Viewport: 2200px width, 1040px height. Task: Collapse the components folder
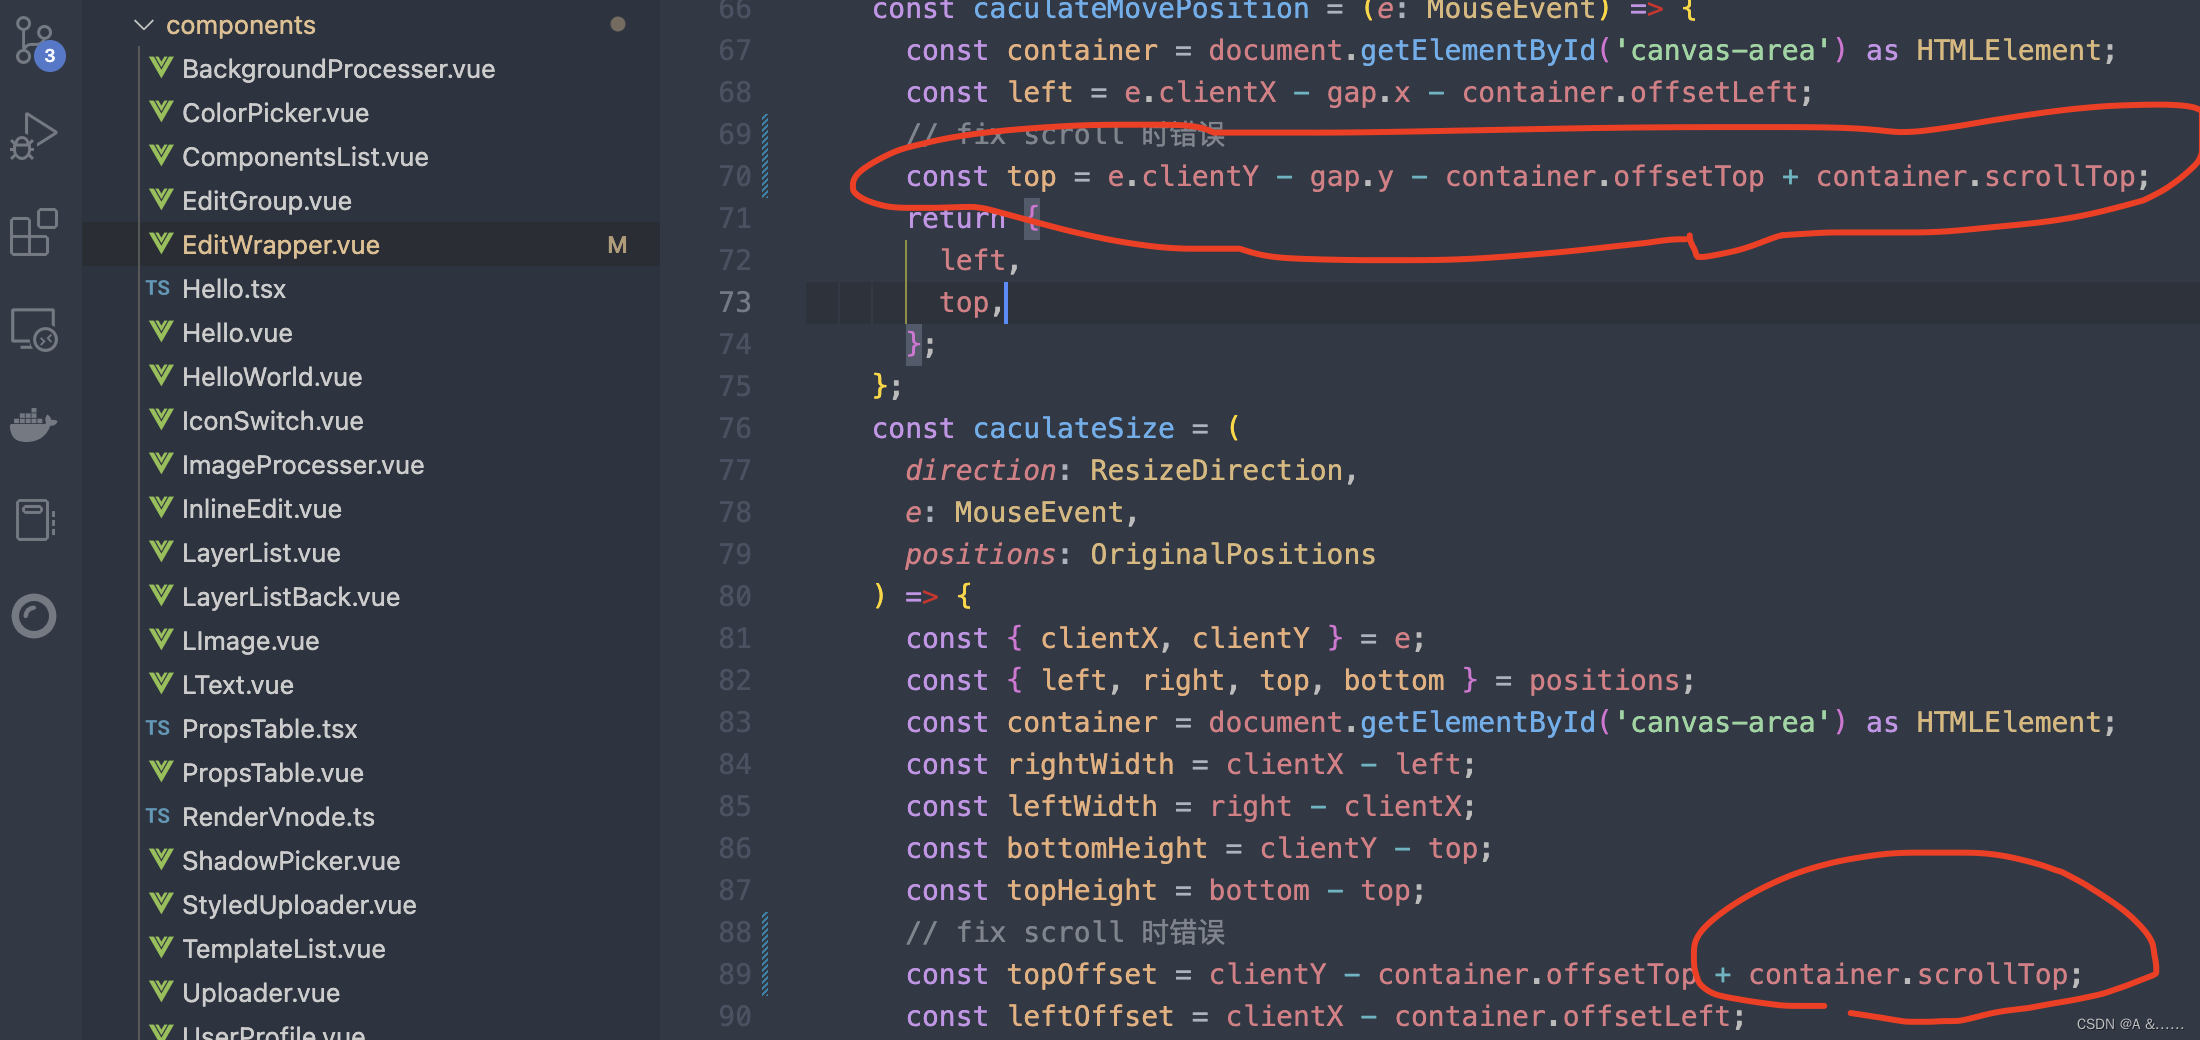(240, 25)
